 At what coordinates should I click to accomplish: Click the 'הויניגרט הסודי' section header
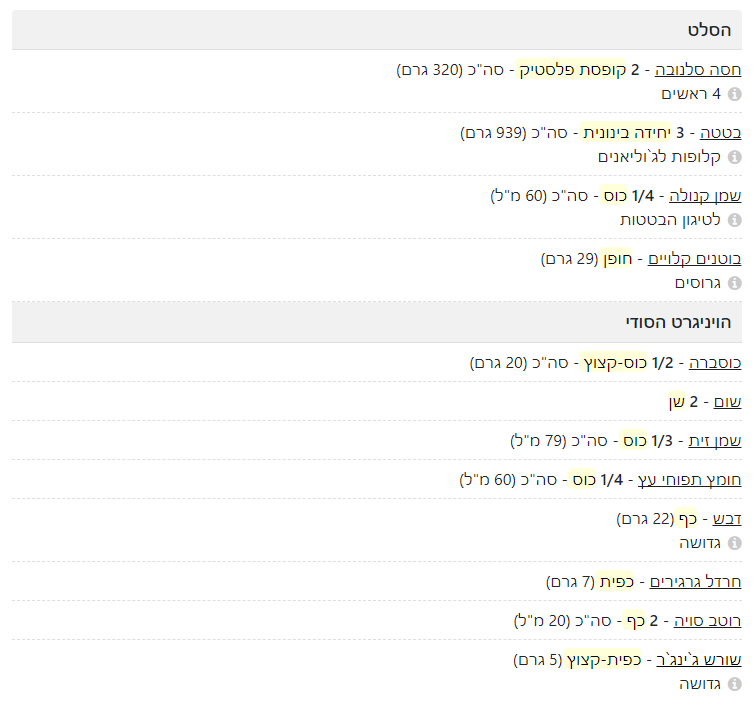coord(678,322)
